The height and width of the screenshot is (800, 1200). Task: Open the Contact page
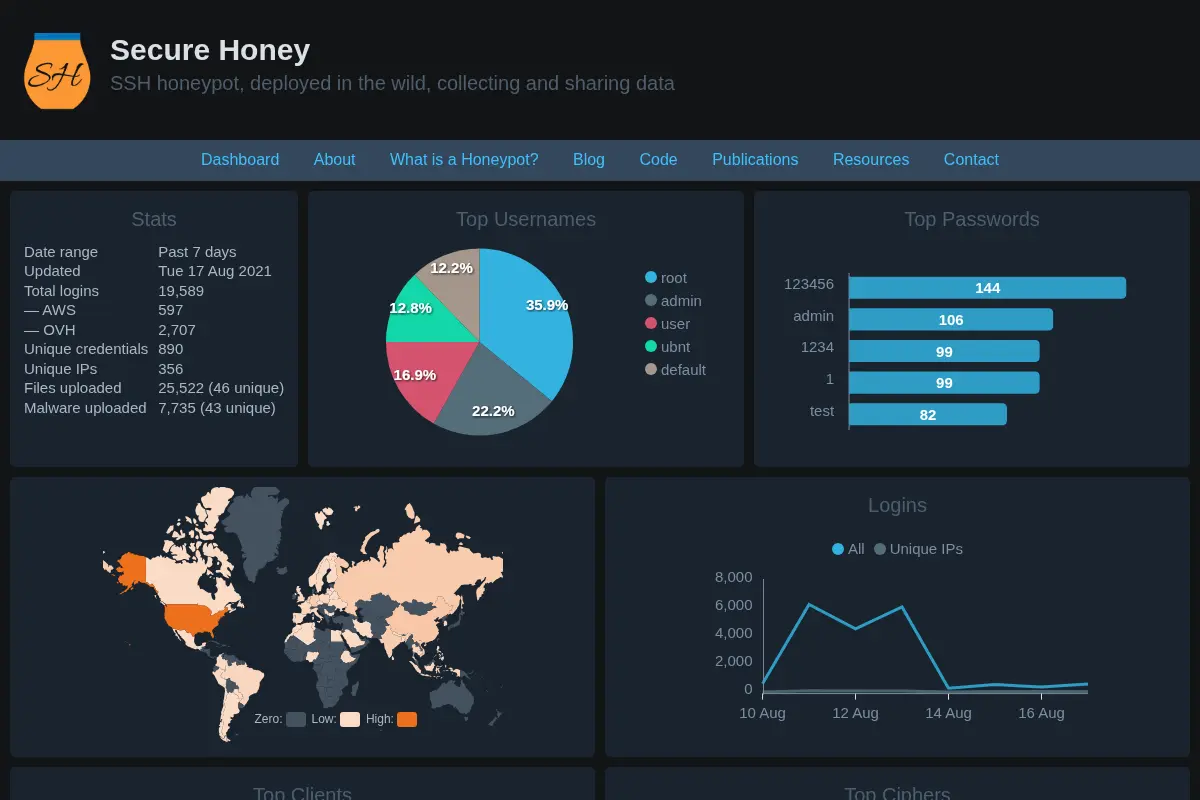971,160
